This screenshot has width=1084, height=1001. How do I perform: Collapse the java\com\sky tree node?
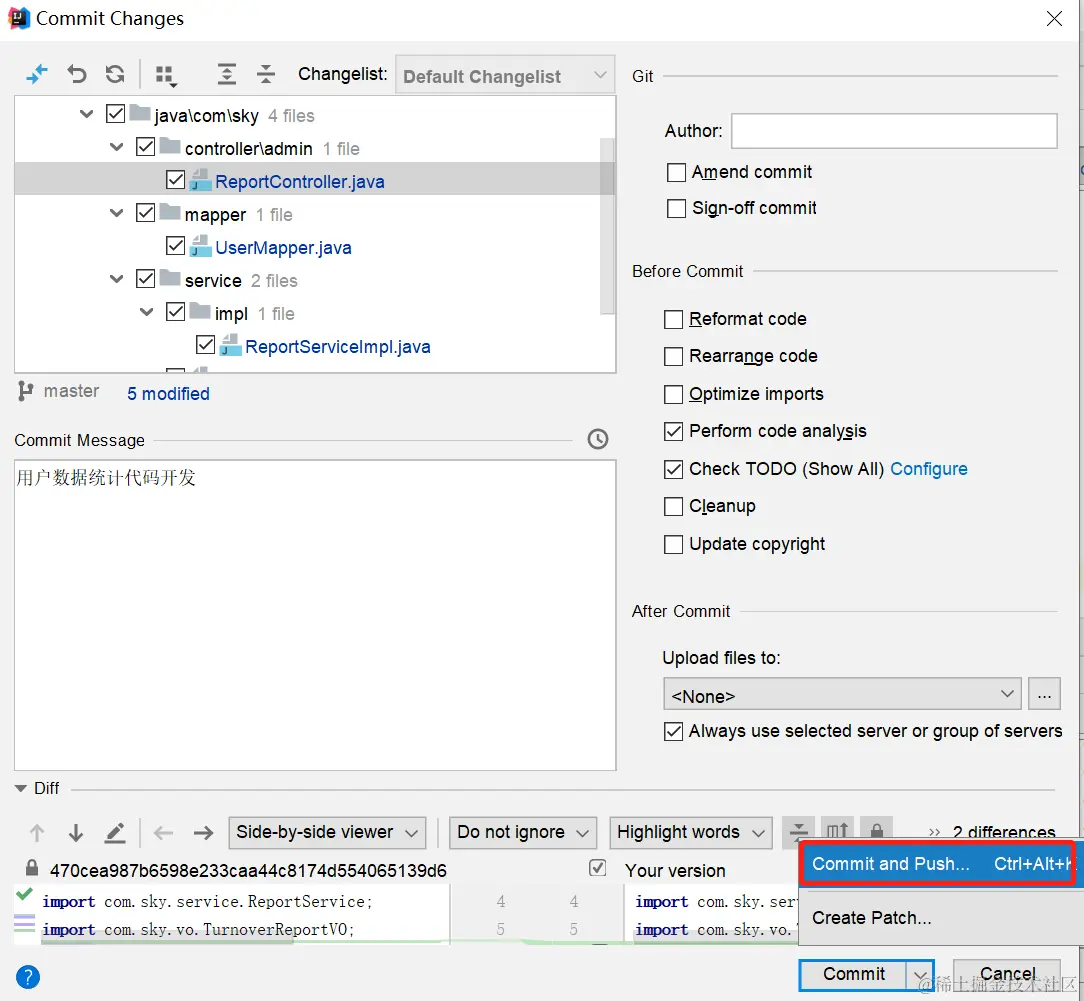click(86, 114)
